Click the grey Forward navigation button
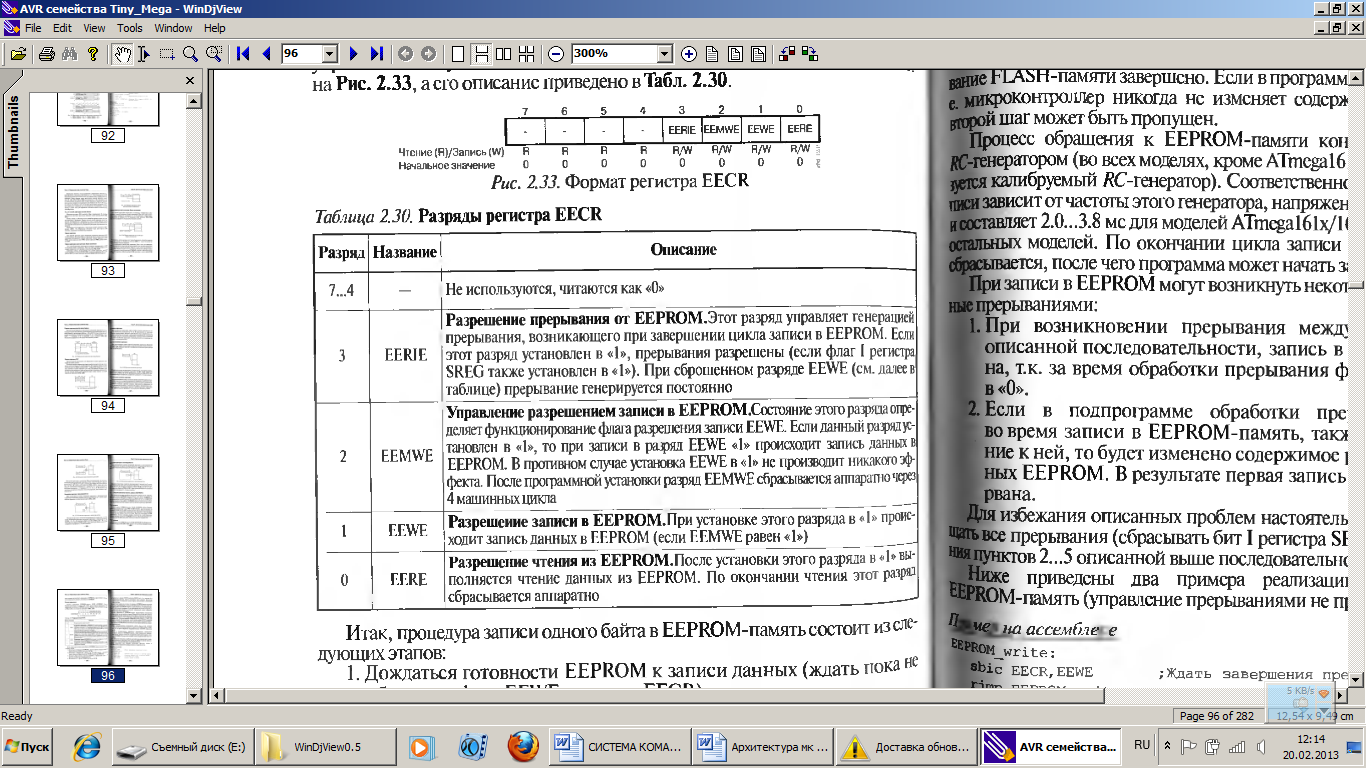This screenshot has width=1366, height=768. click(428, 54)
